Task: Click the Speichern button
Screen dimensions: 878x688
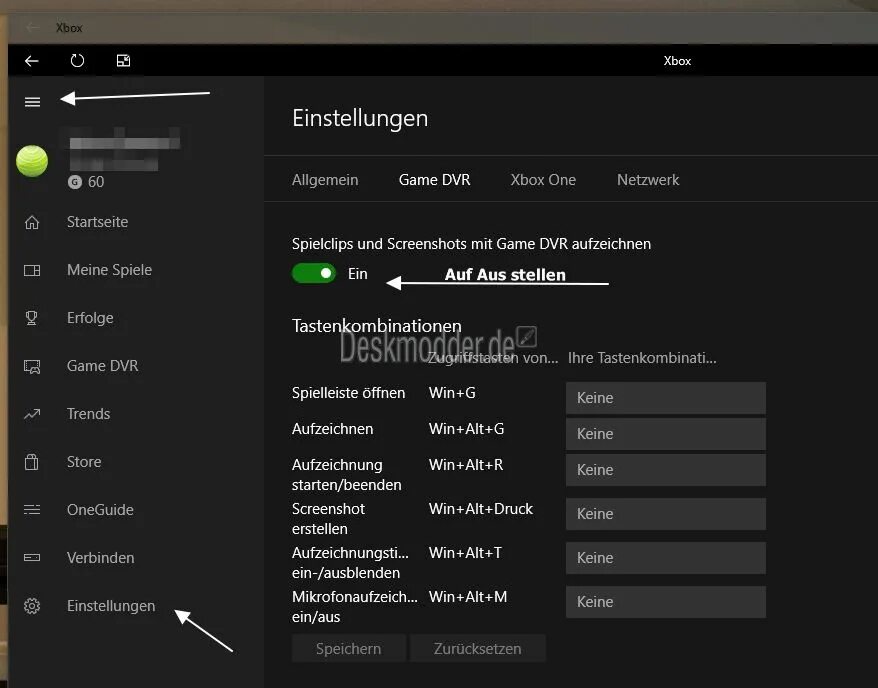Action: [x=348, y=648]
